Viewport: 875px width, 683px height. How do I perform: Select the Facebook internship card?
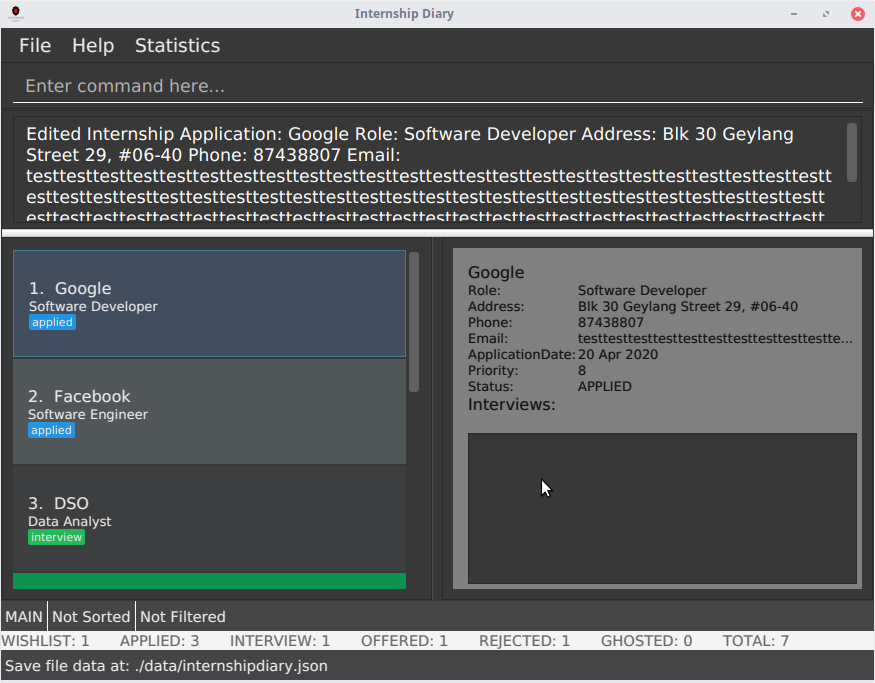[209, 411]
